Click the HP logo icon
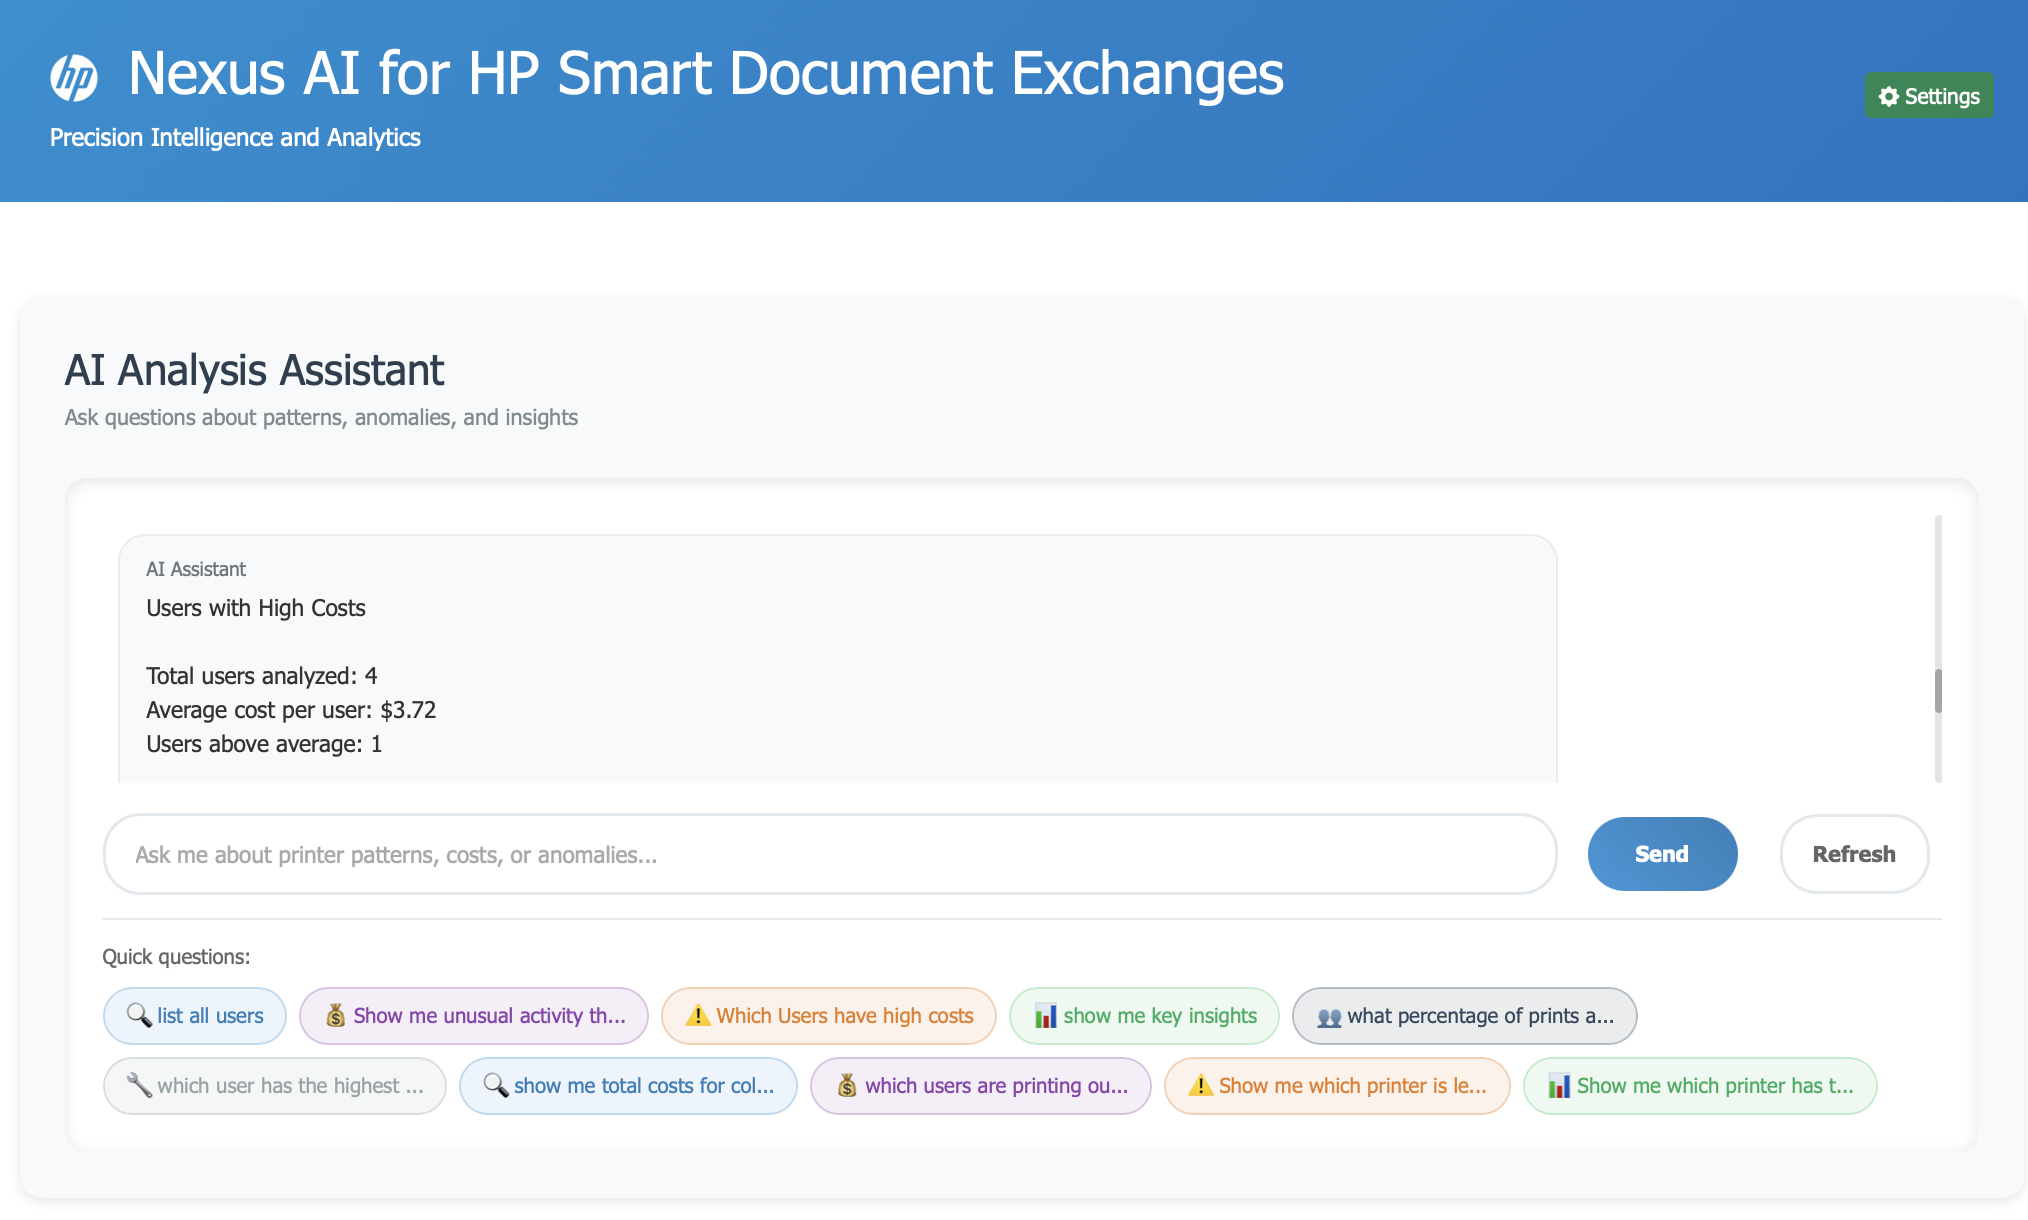The image size is (2028, 1220). tap(74, 77)
